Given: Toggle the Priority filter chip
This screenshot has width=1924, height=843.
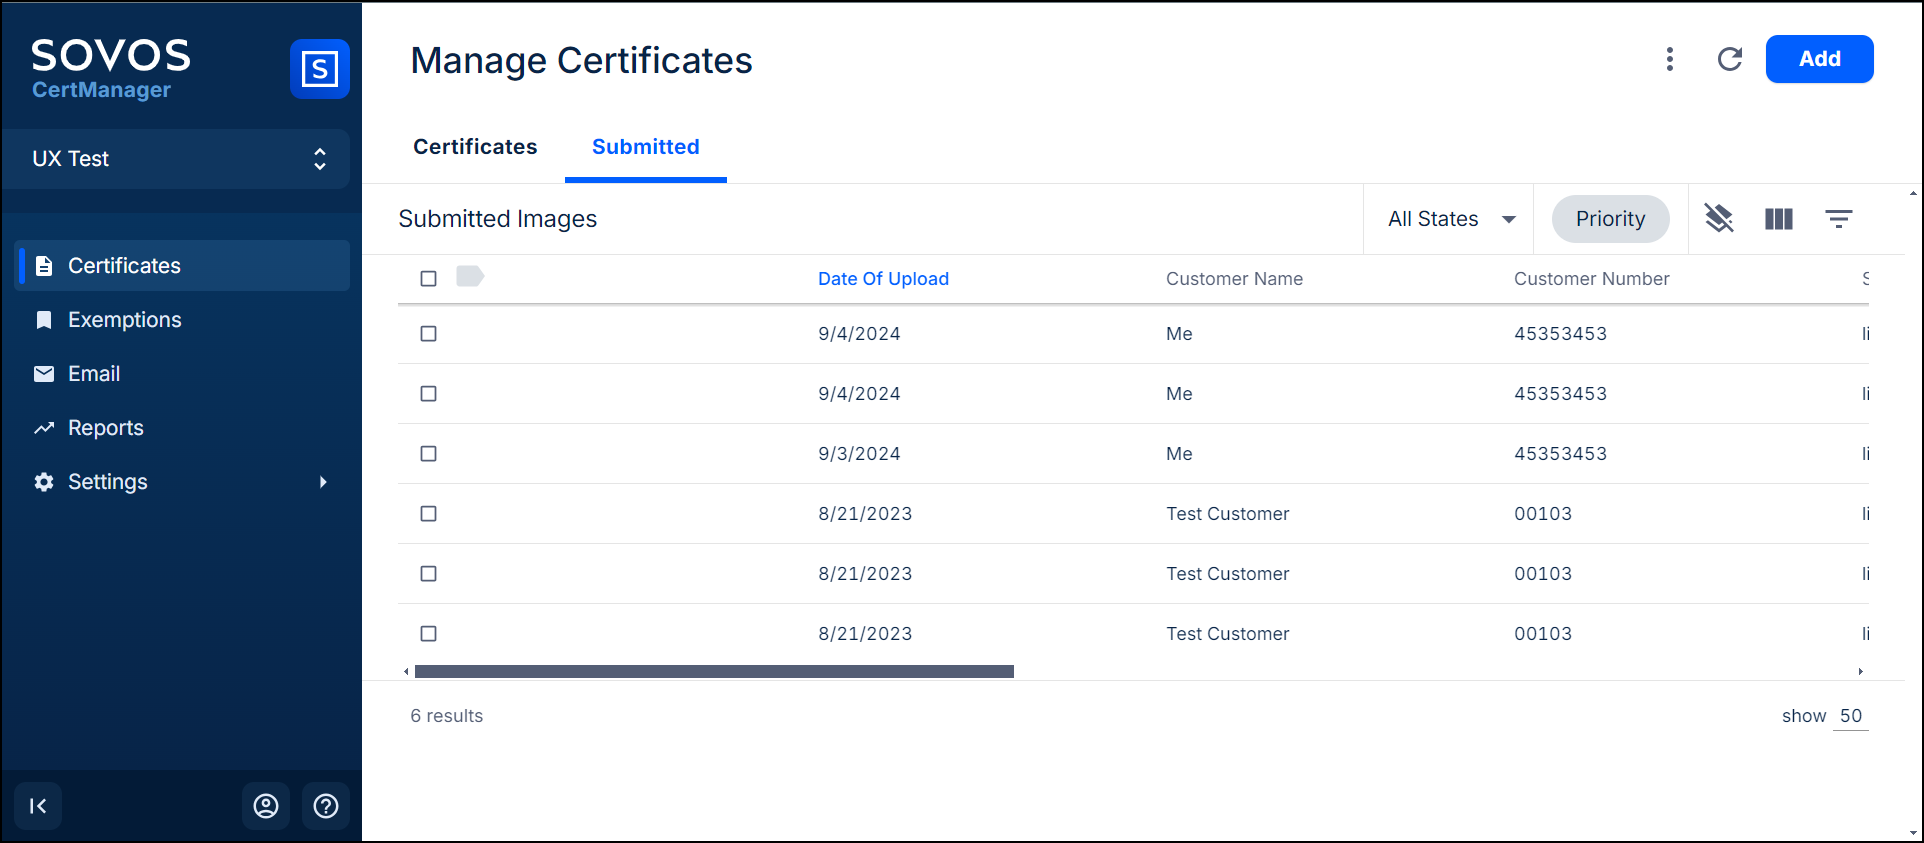Looking at the screenshot, I should pos(1610,219).
